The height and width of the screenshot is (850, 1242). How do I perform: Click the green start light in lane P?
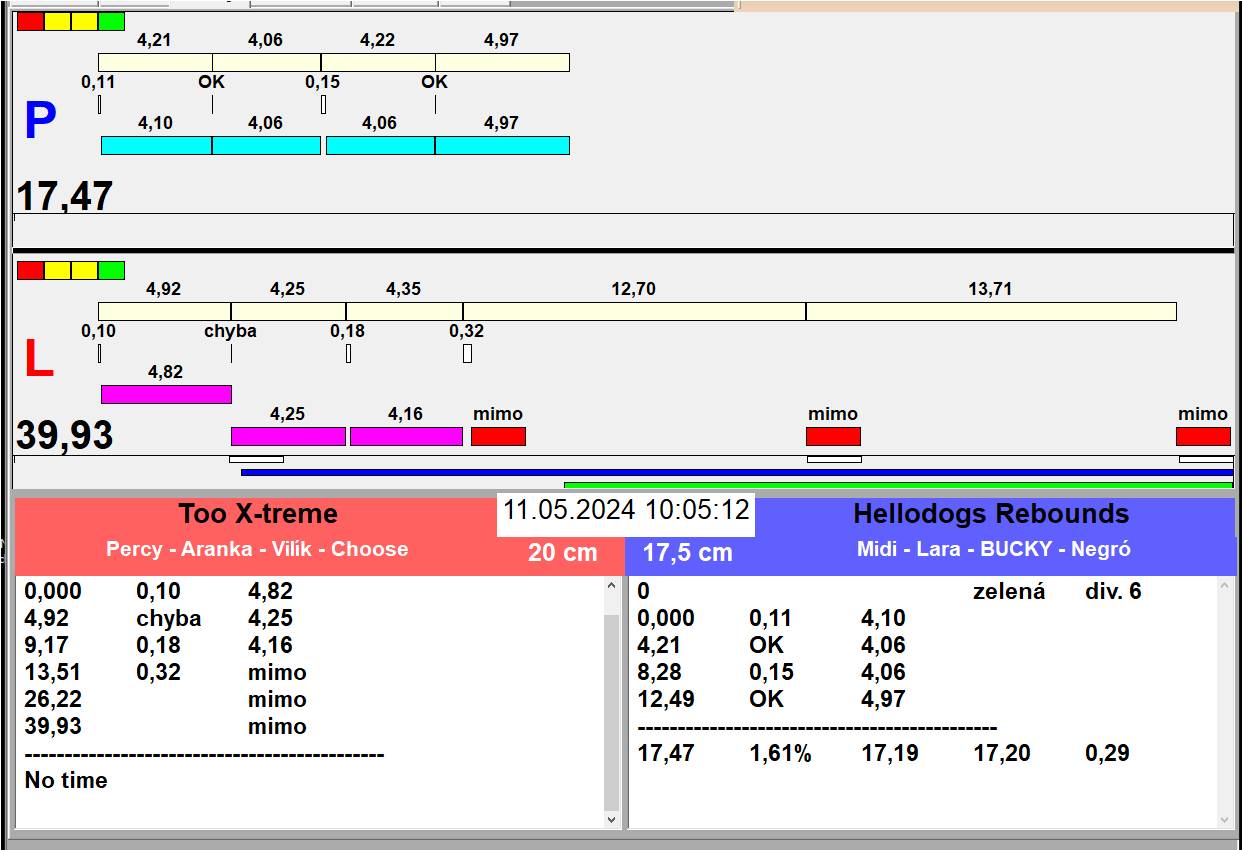pyautogui.click(x=112, y=21)
